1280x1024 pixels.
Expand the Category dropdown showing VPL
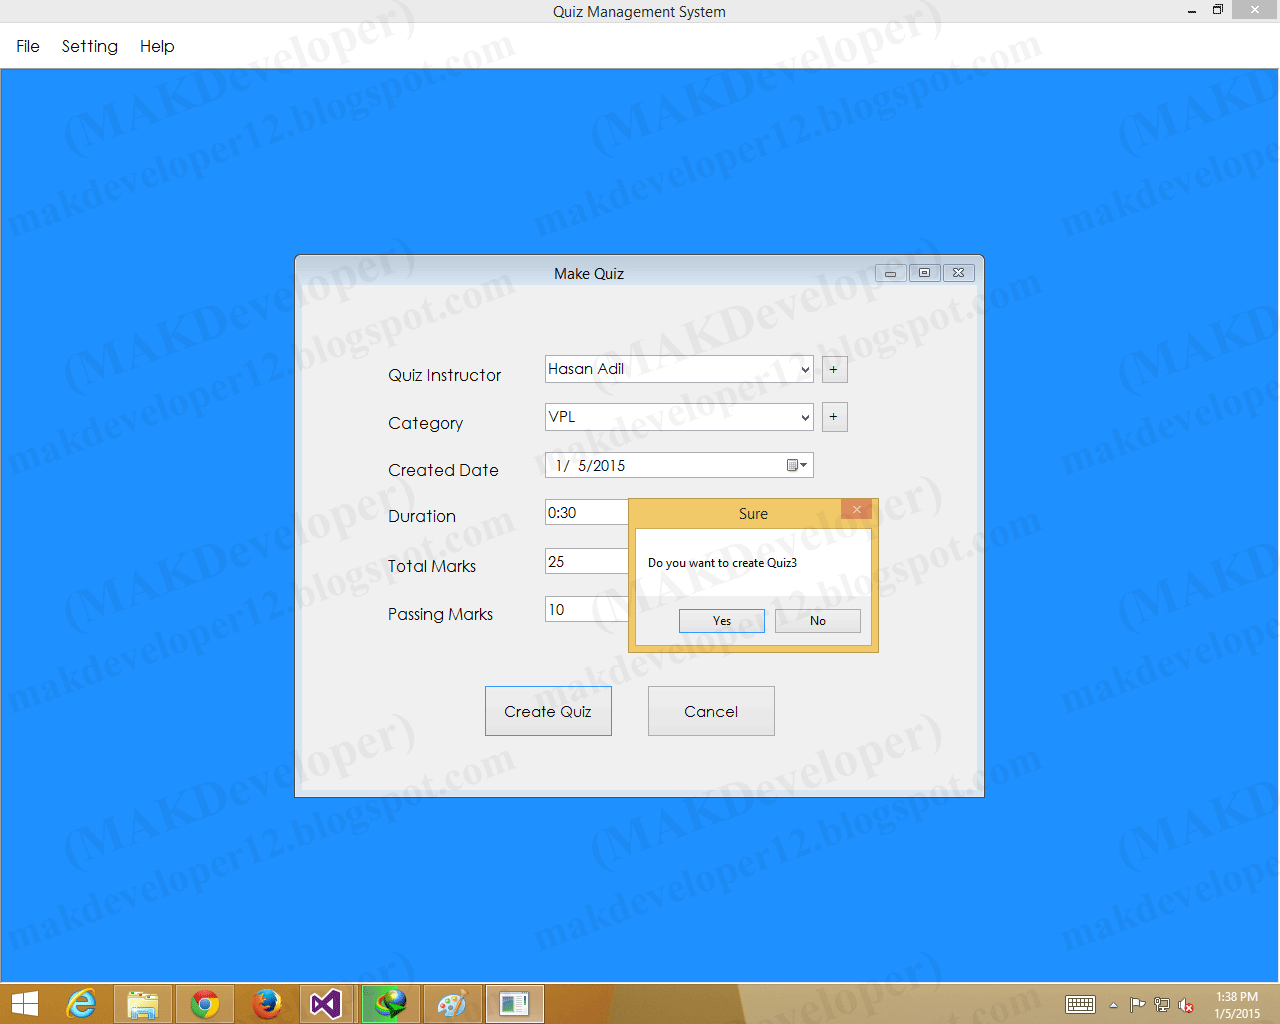pos(806,417)
